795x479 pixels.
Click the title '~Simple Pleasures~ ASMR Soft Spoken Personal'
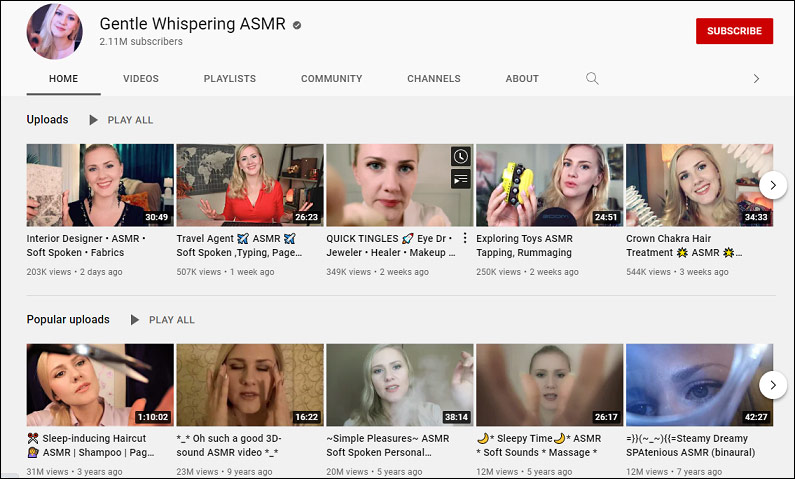[x=388, y=445]
